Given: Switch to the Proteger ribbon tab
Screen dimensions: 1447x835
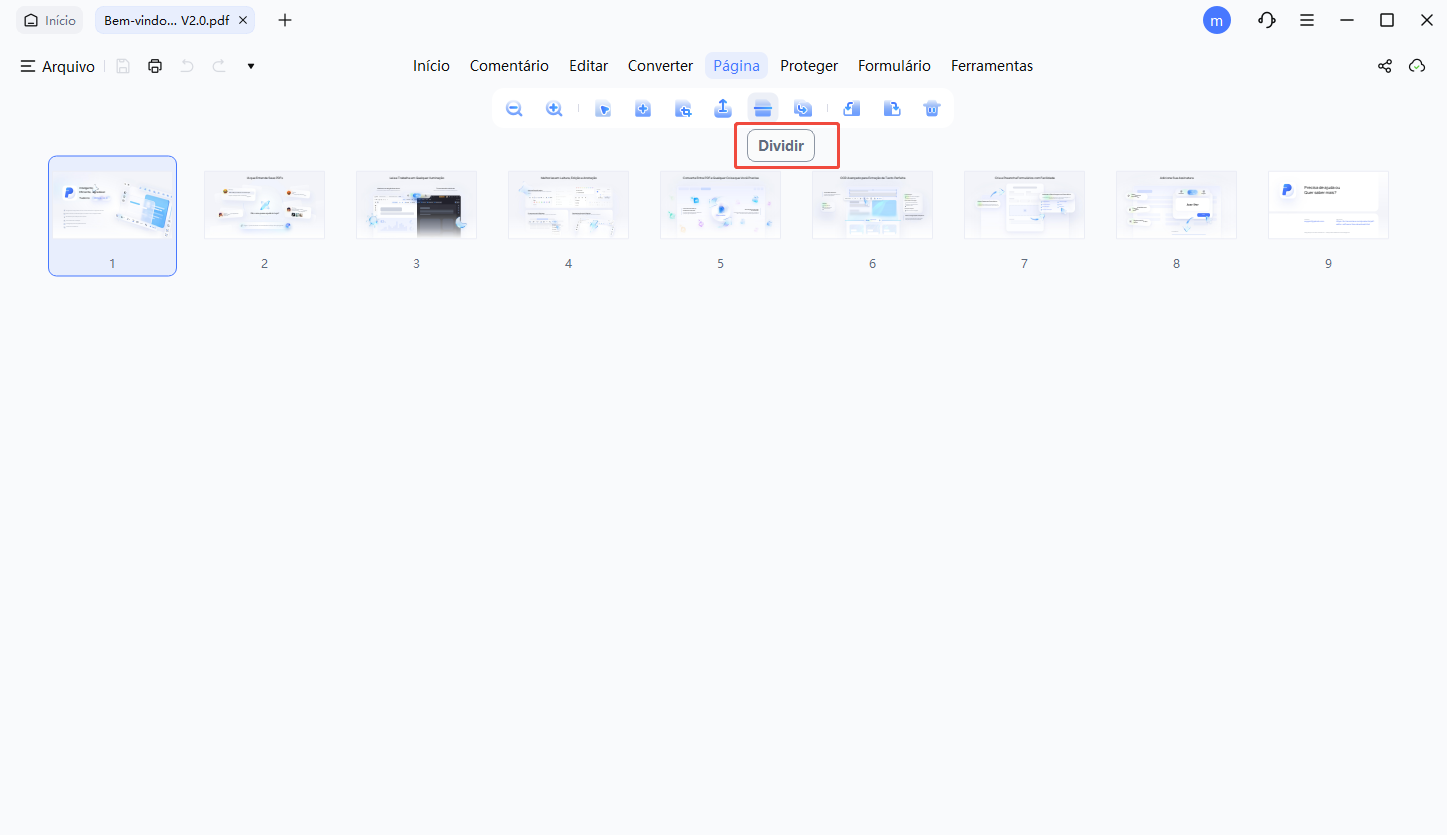Looking at the screenshot, I should click(x=809, y=65).
